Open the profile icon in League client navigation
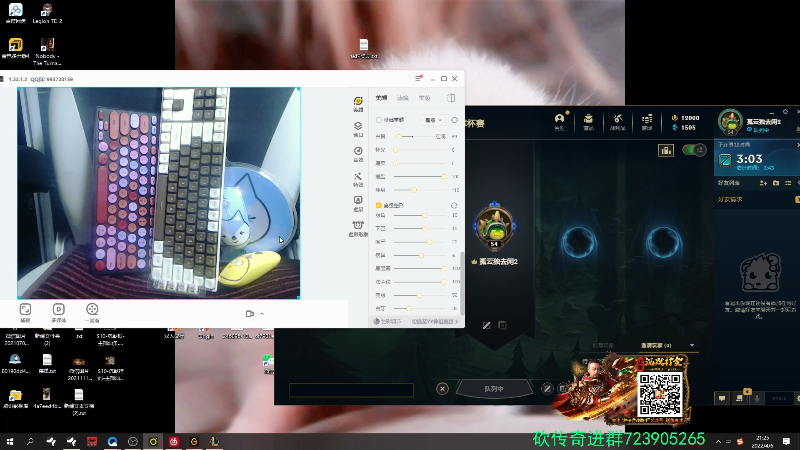The height and width of the screenshot is (450, 800). (x=560, y=122)
